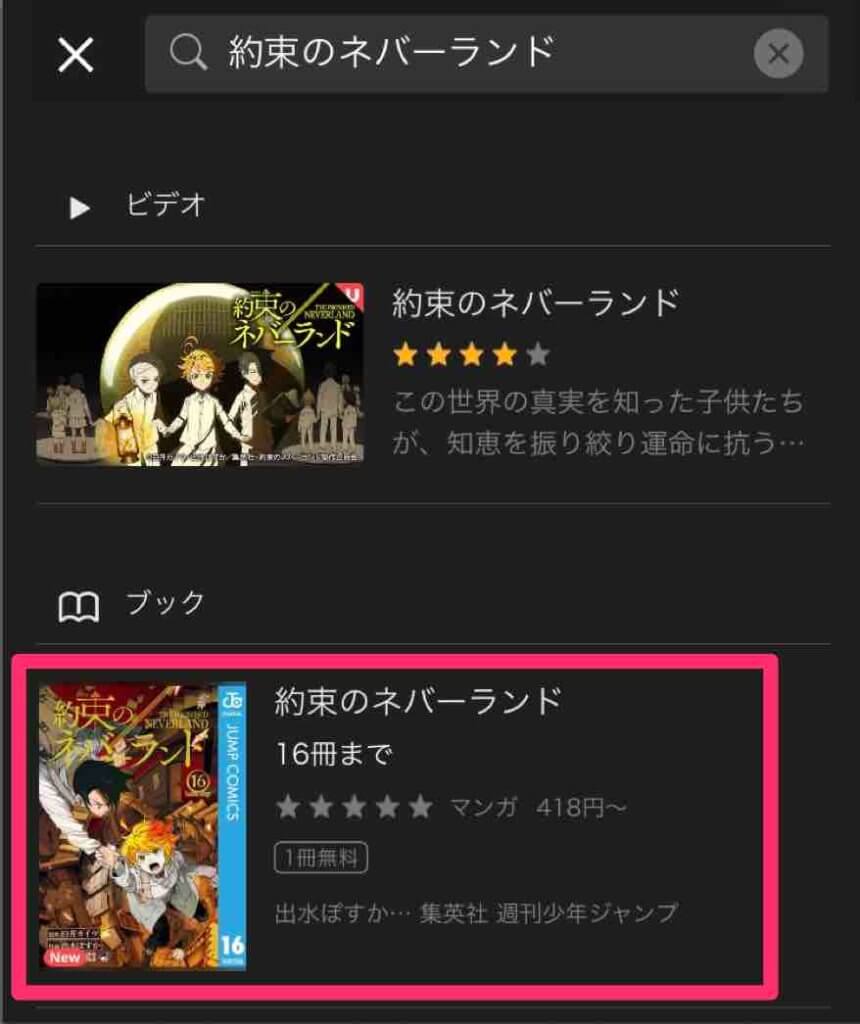Screen dimensions: 860x1024
Task: Close the search screen with the X icon
Action: 75,54
